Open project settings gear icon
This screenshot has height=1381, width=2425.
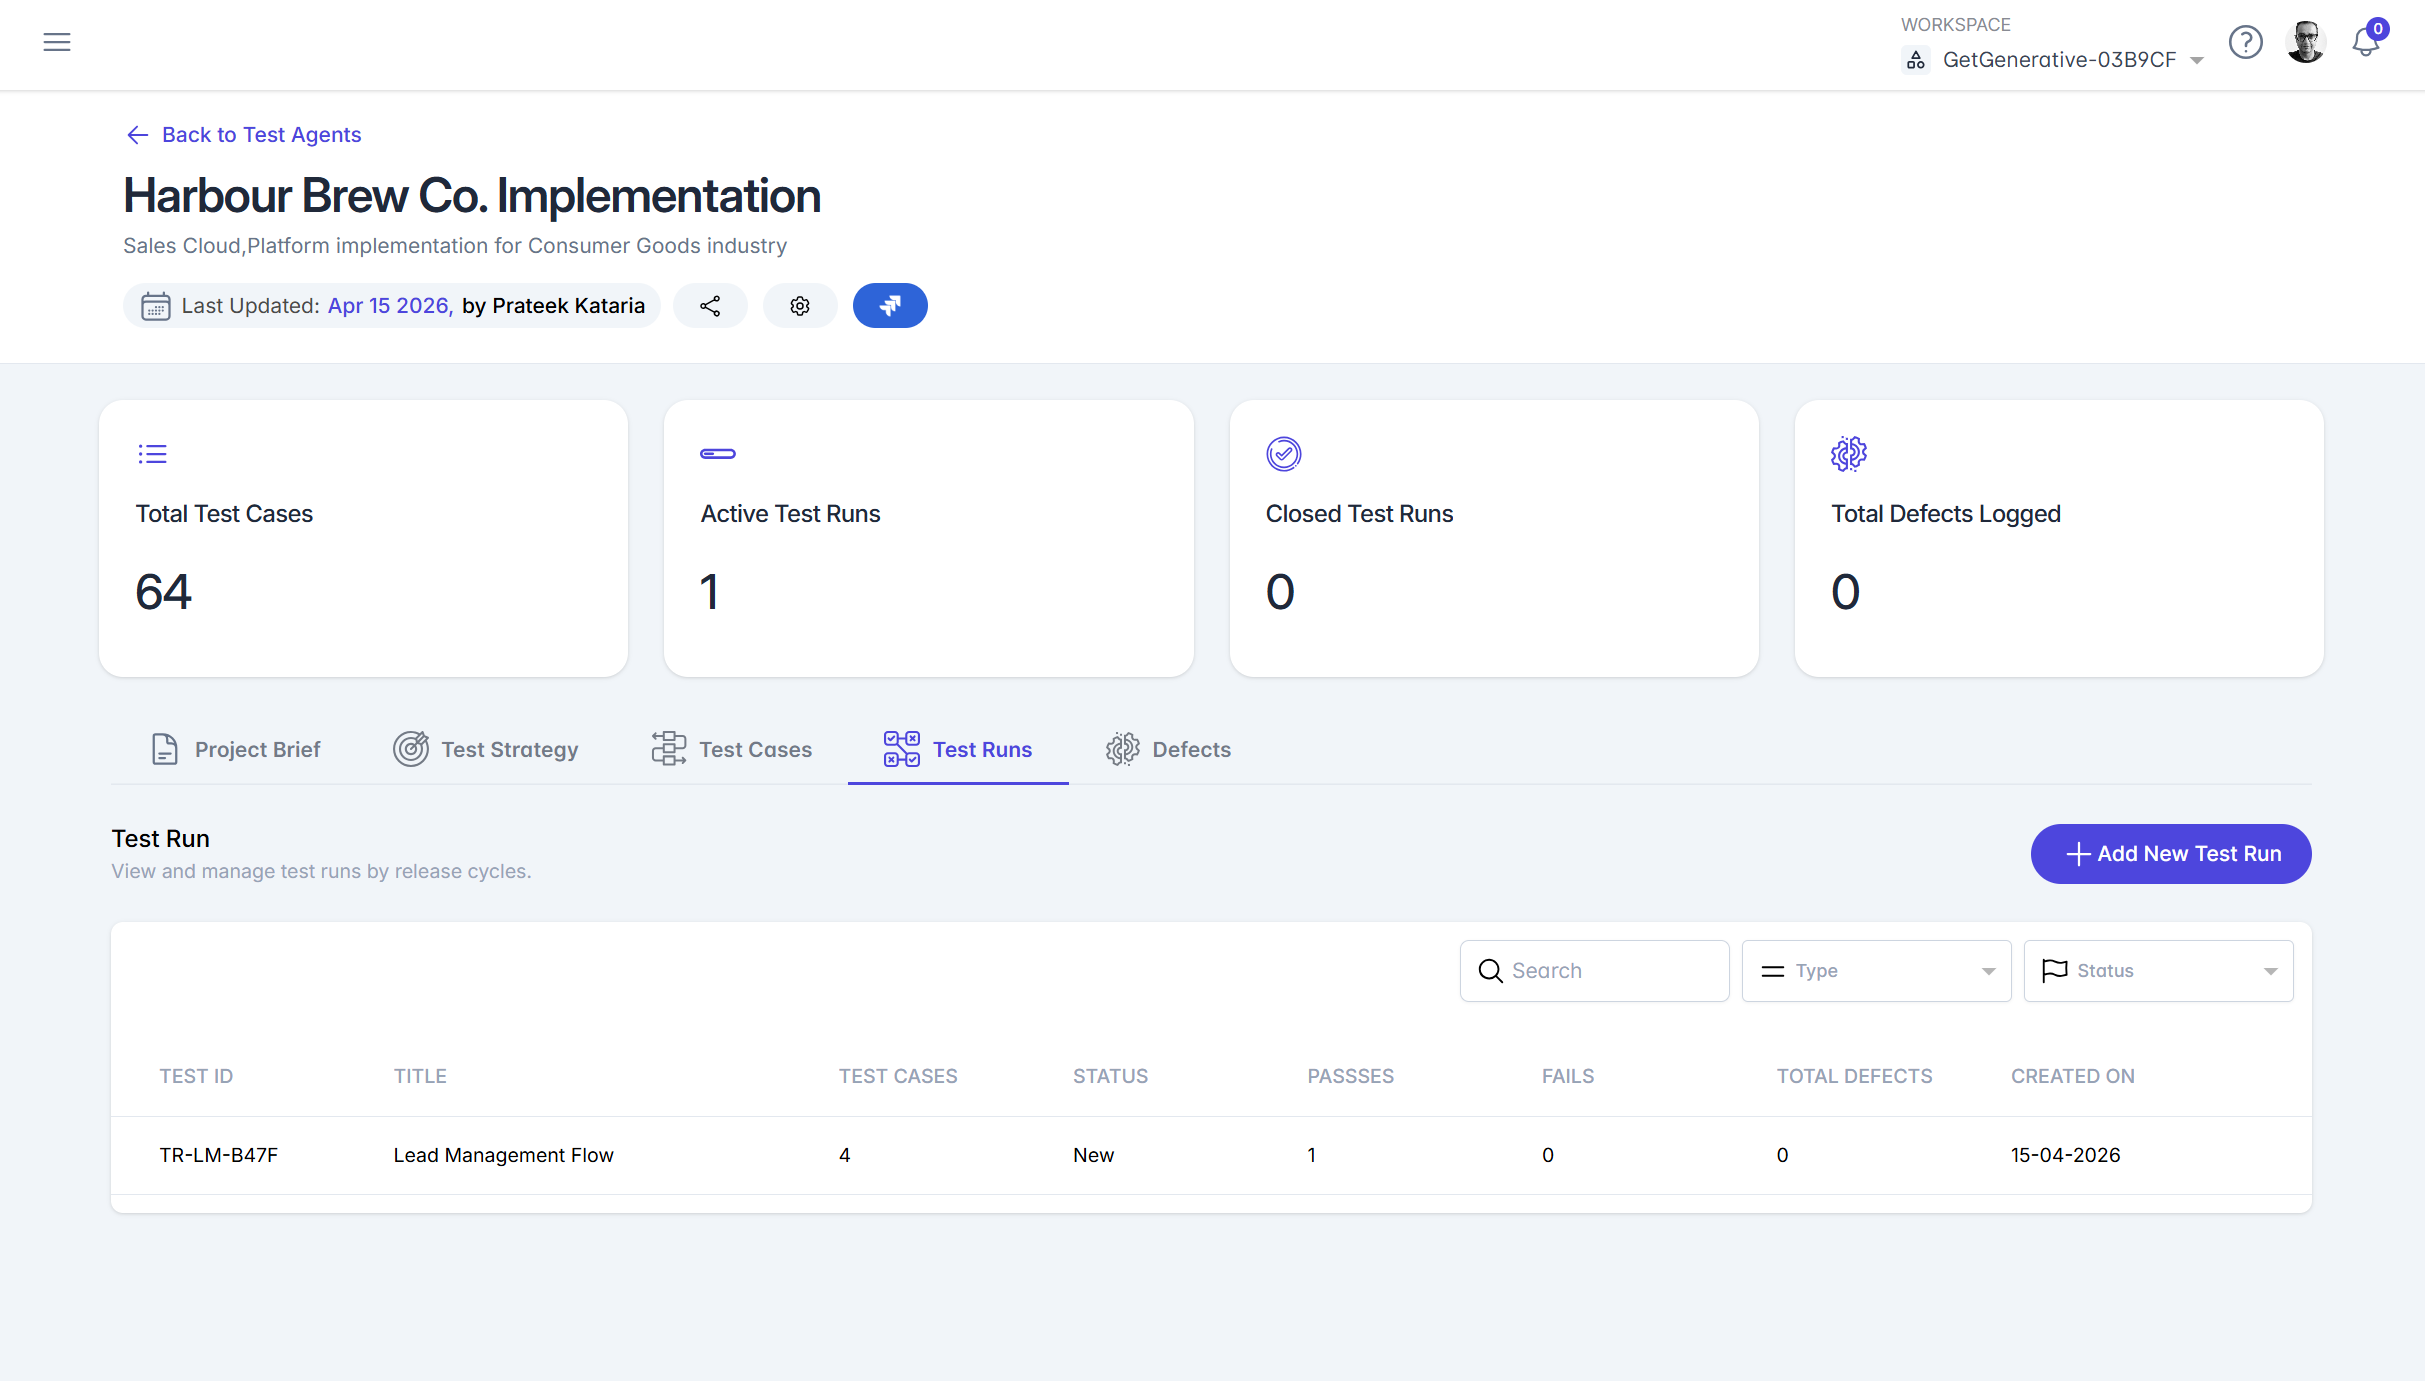coord(800,306)
